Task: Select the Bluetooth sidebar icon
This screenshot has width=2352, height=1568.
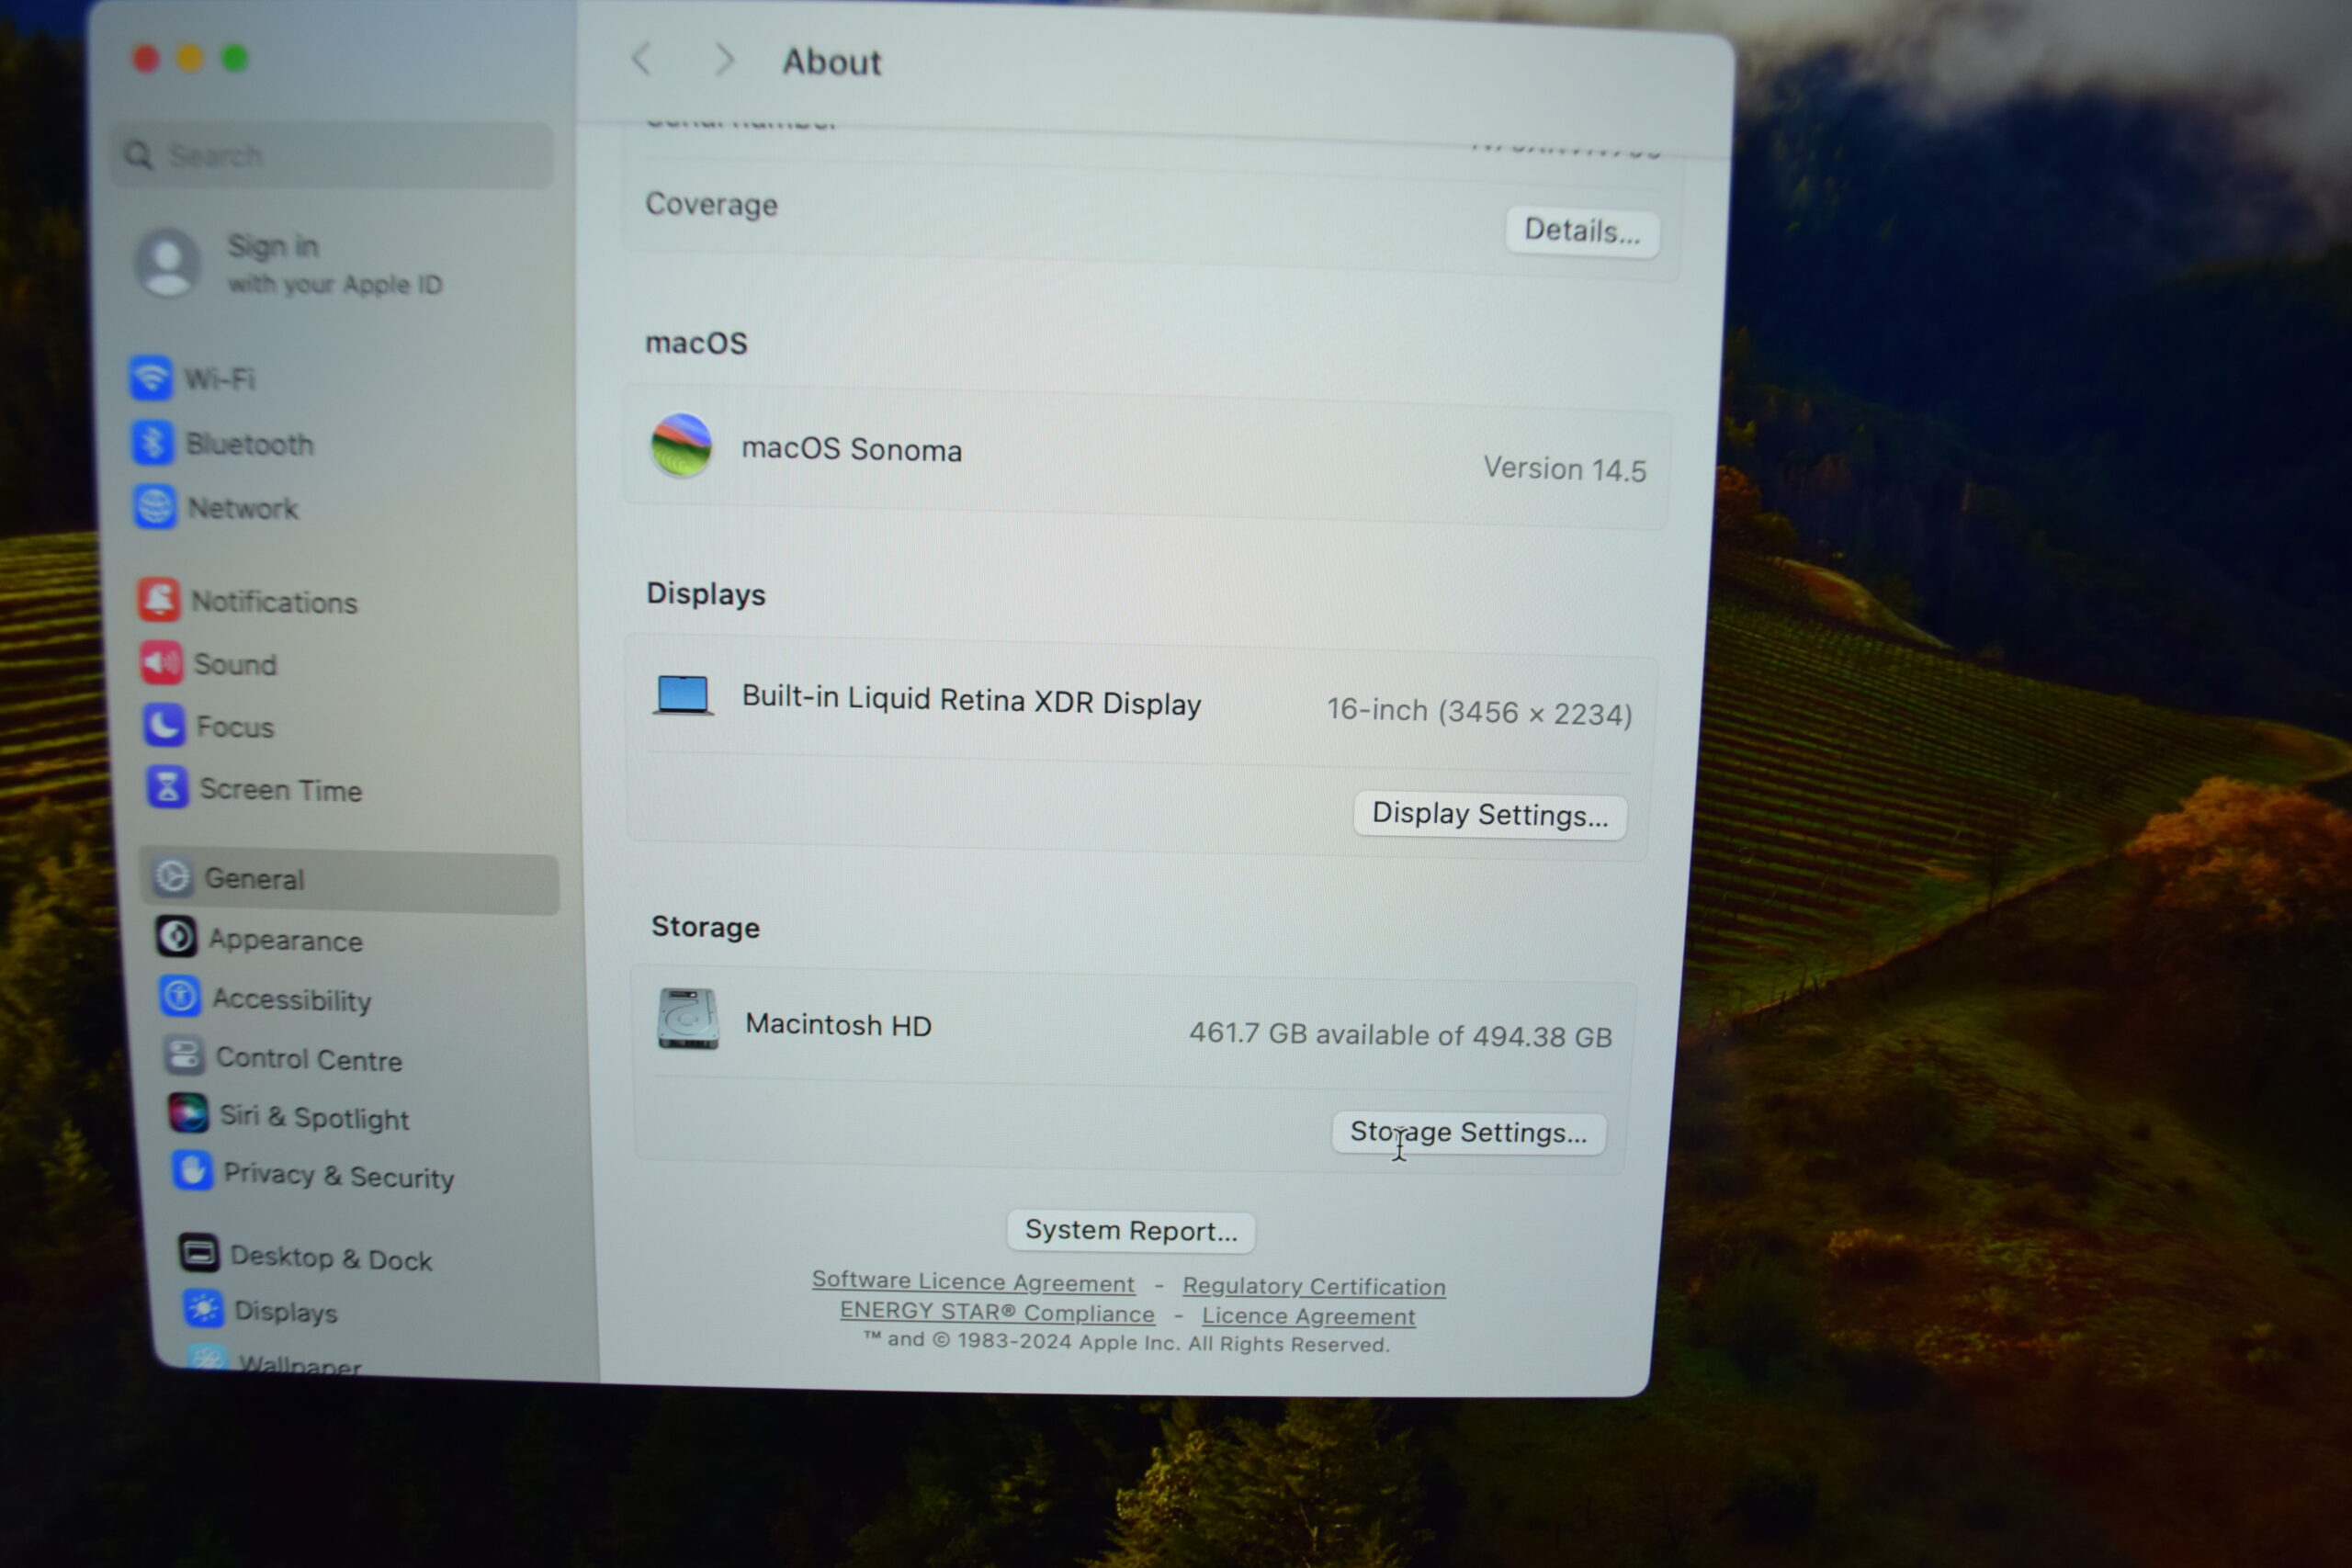Action: (154, 443)
